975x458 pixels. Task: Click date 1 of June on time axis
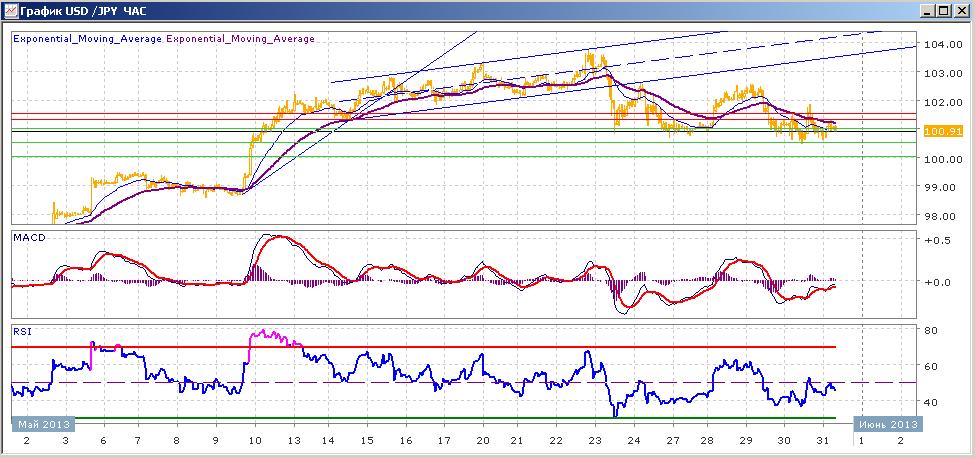coord(861,440)
